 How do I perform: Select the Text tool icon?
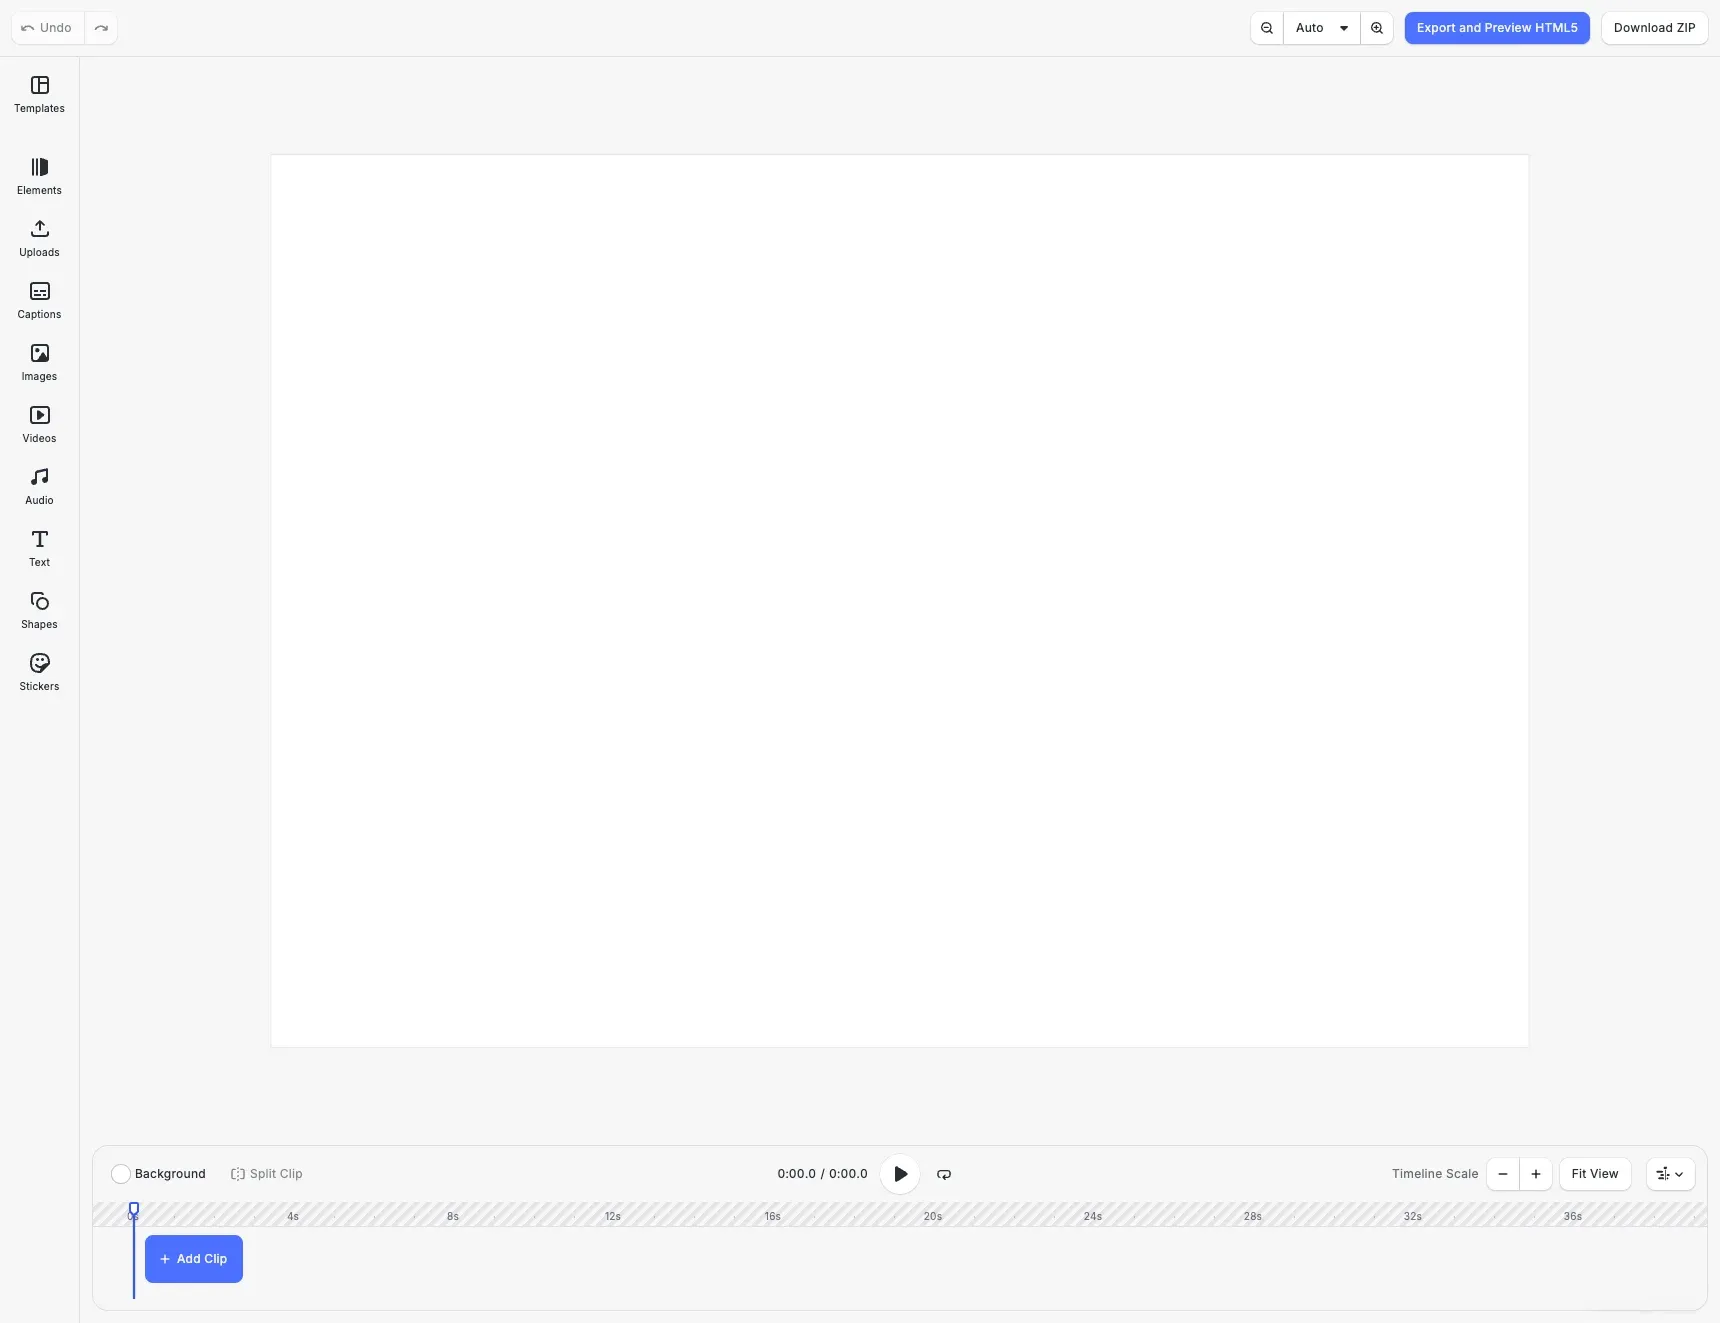(x=39, y=548)
